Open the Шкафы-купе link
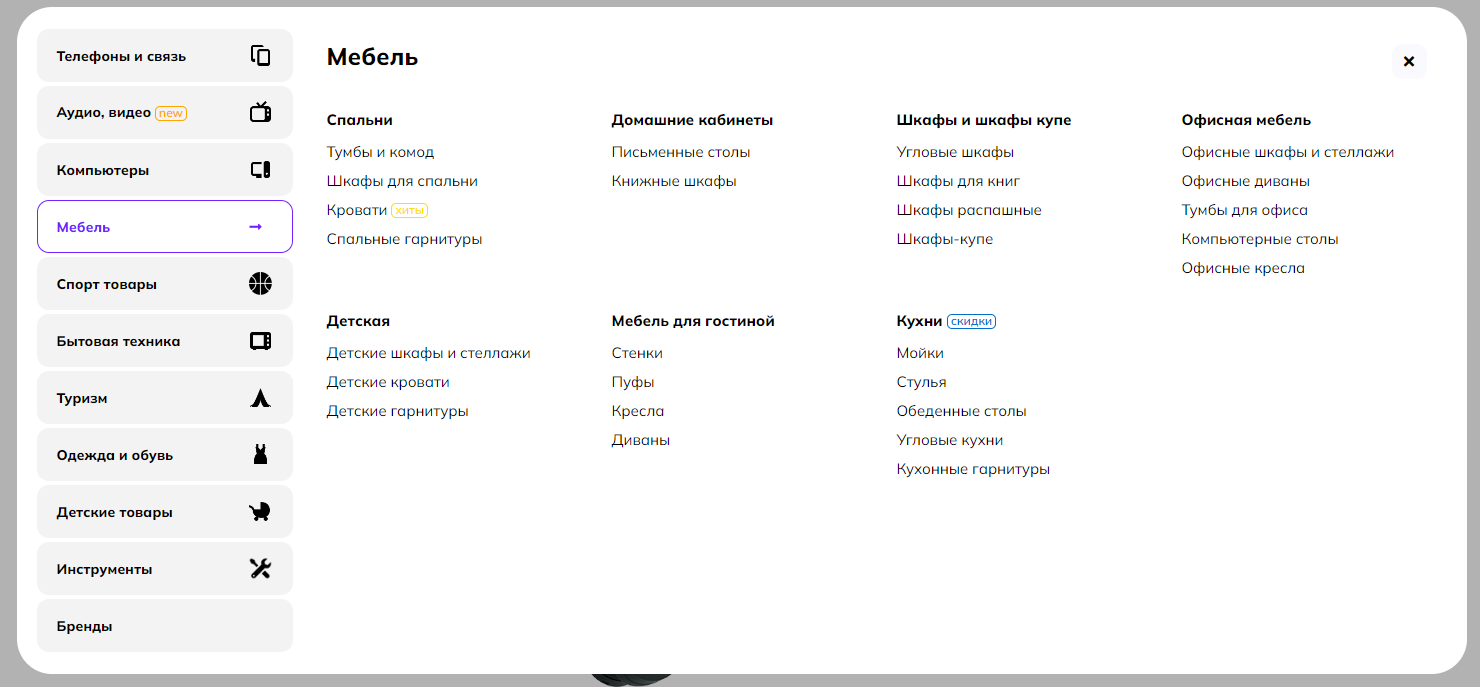Screen dimensions: 1480x687 tap(945, 239)
